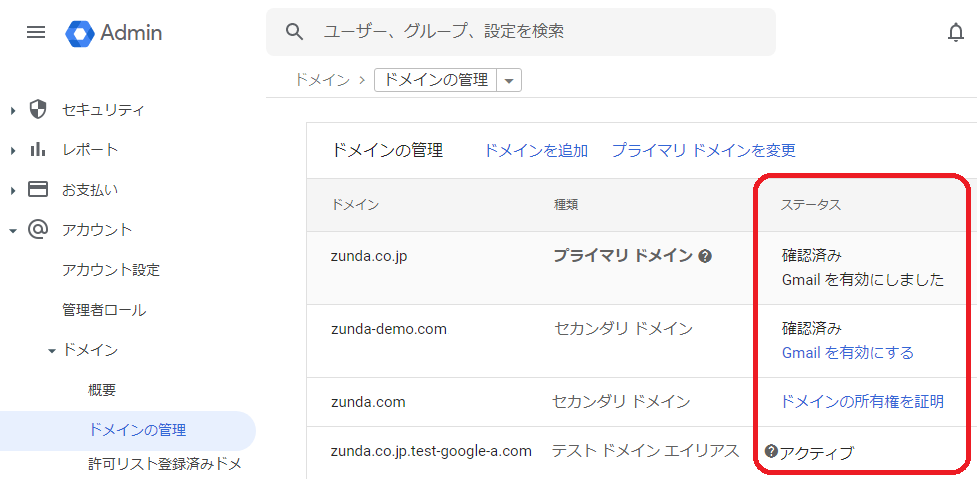Screen dimensions: 977x479
Task: Open アカウント設定 in the sidebar
Action: click(x=111, y=270)
